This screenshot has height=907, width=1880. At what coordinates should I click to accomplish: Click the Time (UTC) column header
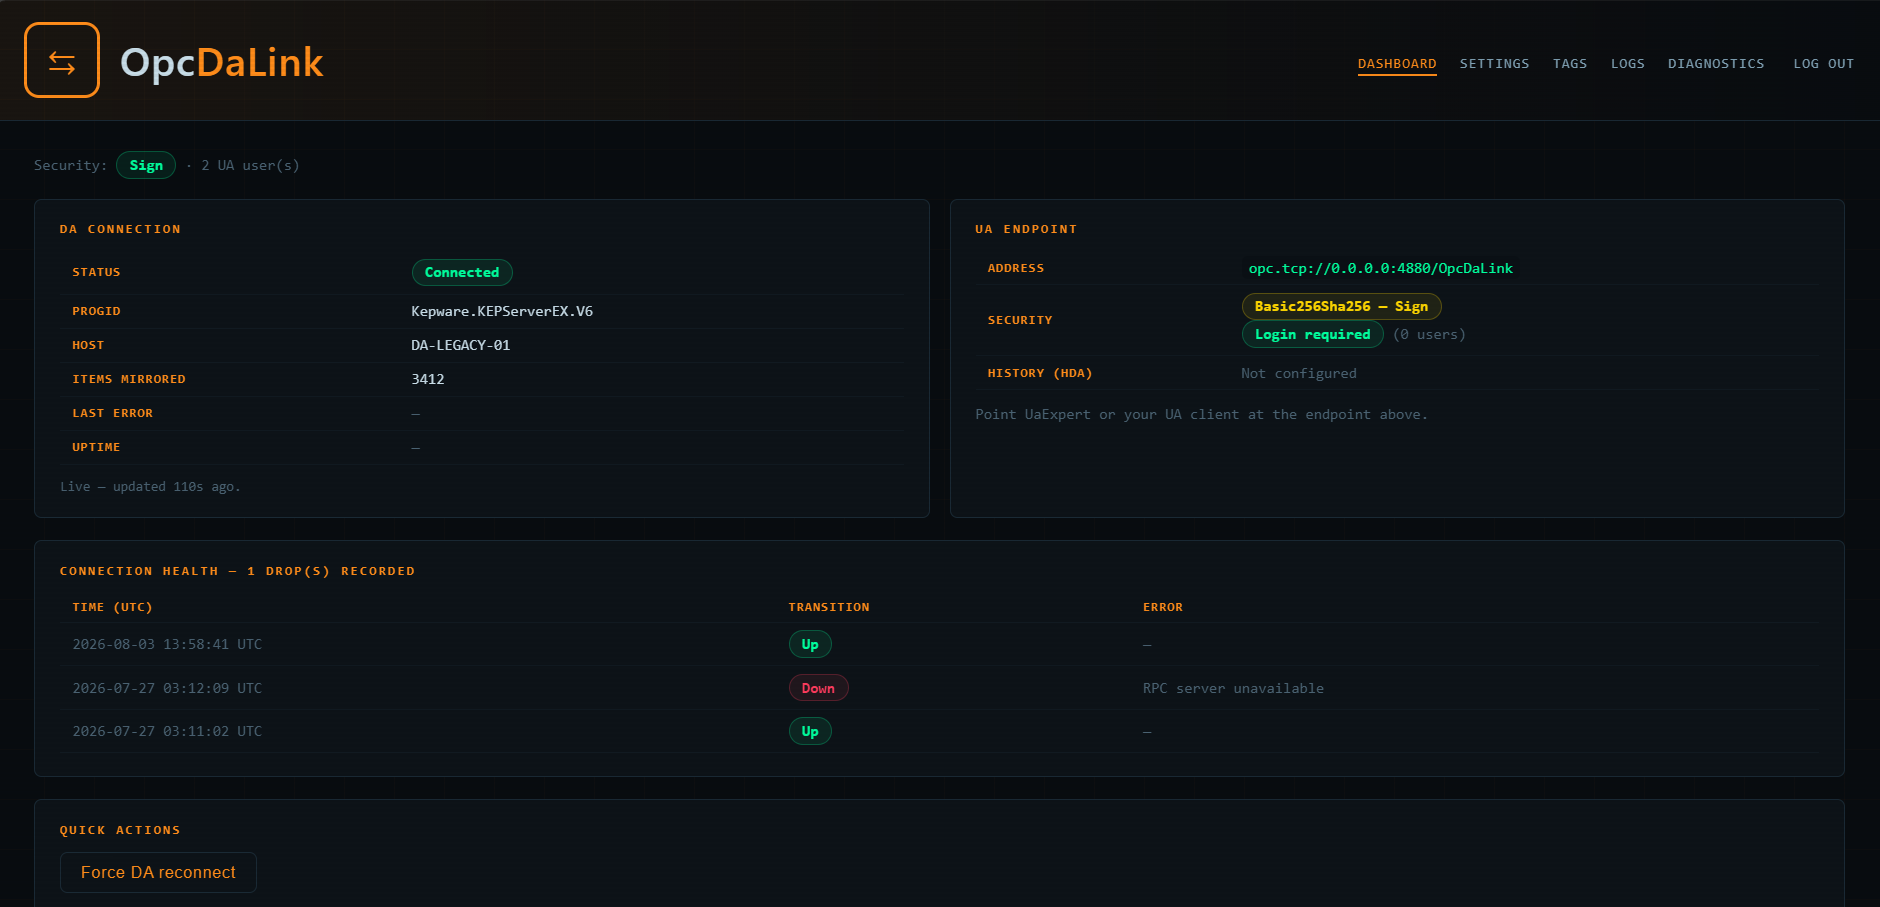click(x=112, y=607)
